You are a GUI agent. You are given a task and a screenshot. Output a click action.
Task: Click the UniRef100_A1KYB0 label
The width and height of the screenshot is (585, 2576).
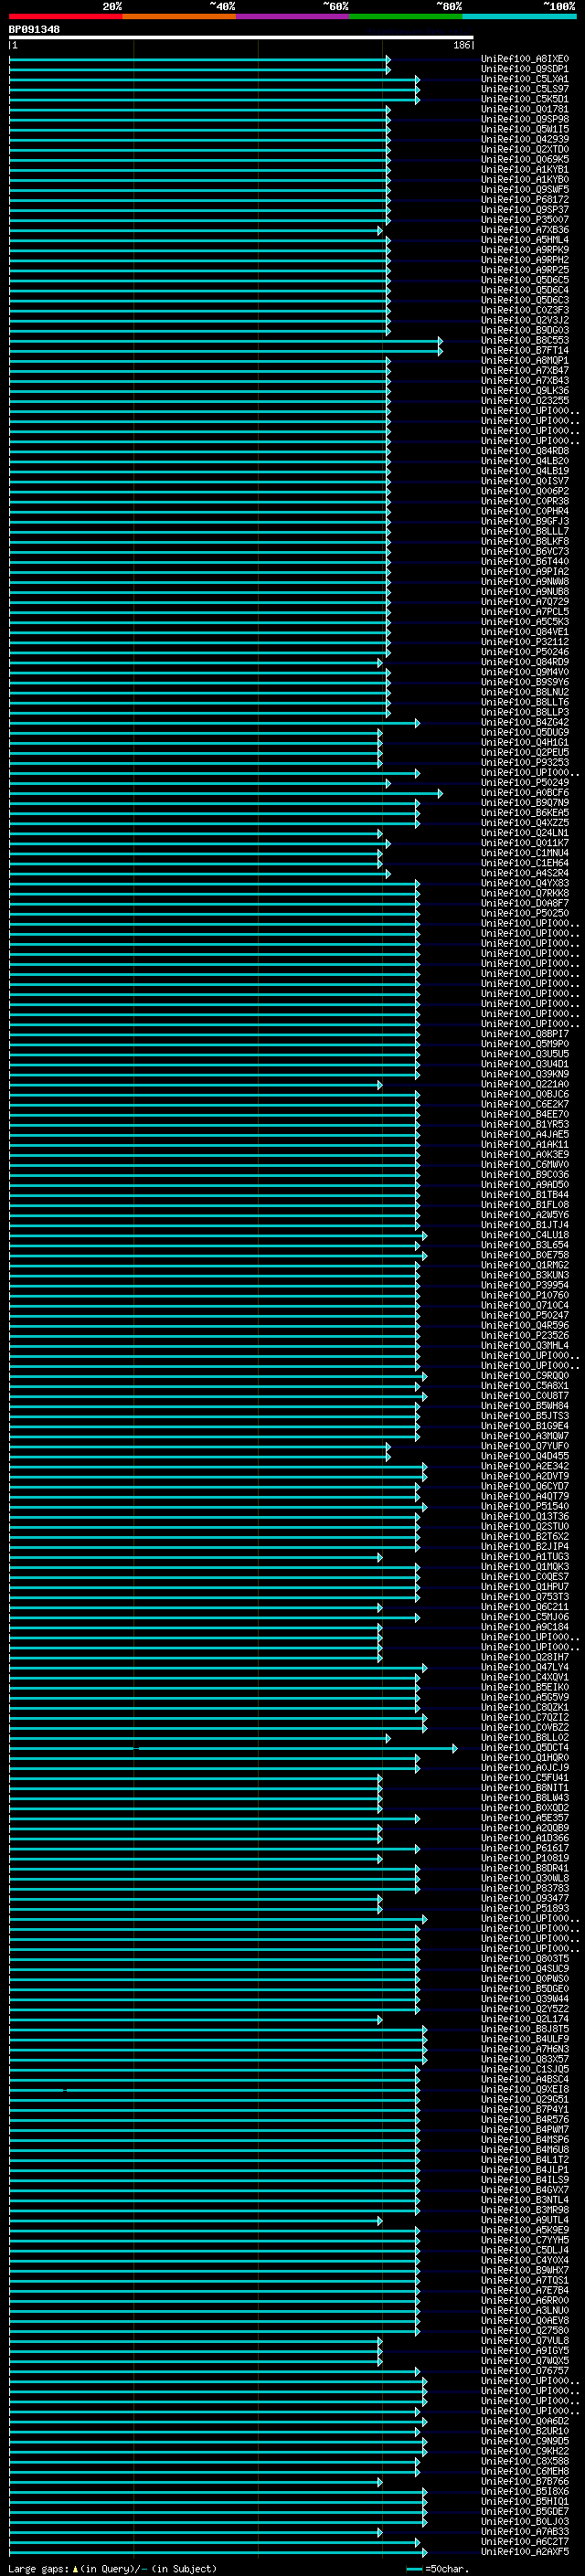(x=525, y=179)
